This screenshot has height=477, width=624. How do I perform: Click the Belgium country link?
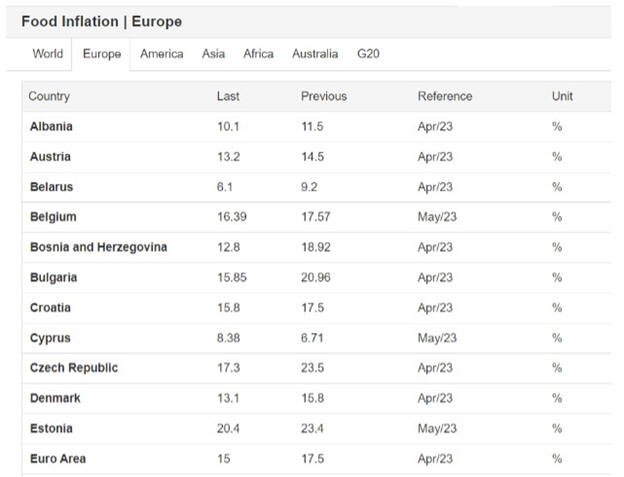point(53,217)
